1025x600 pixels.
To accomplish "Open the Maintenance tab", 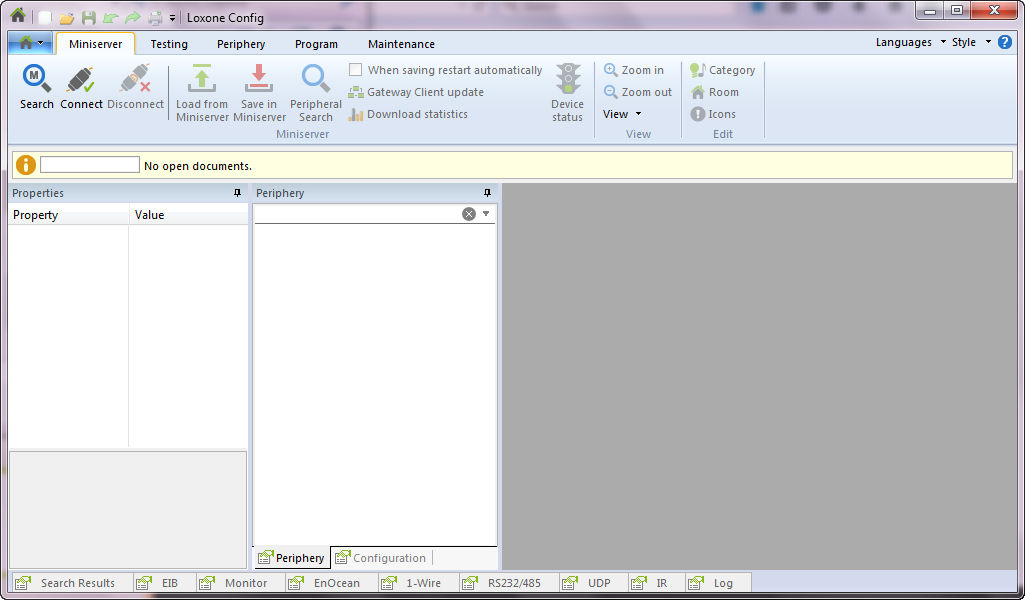I will pyautogui.click(x=400, y=44).
